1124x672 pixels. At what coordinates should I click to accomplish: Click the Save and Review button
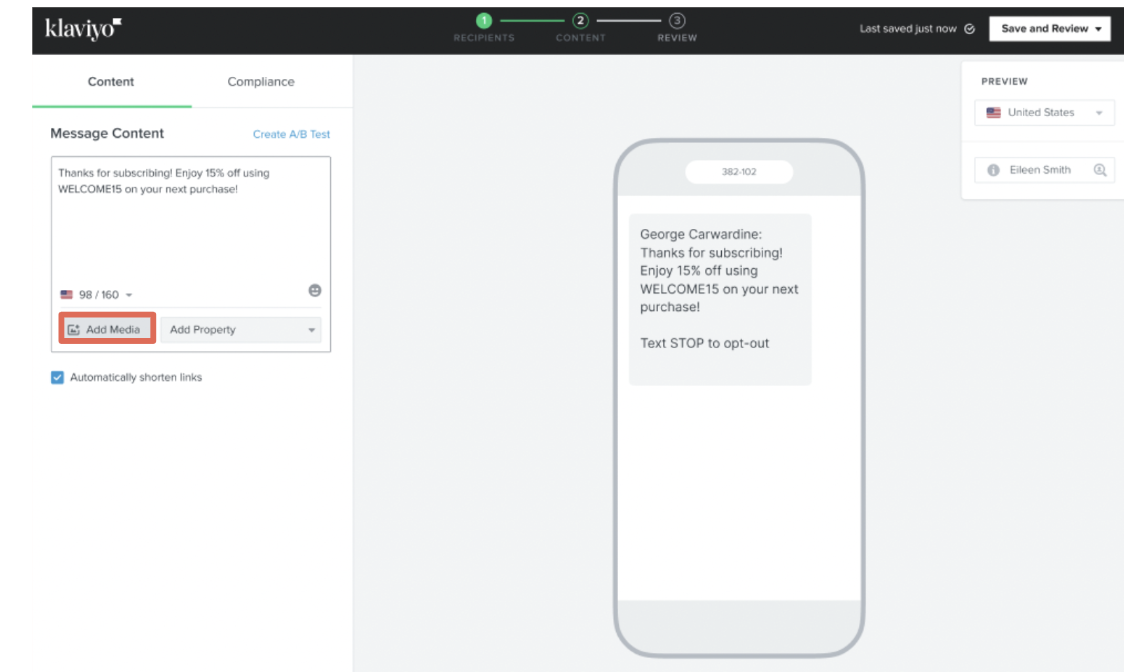(x=1049, y=28)
